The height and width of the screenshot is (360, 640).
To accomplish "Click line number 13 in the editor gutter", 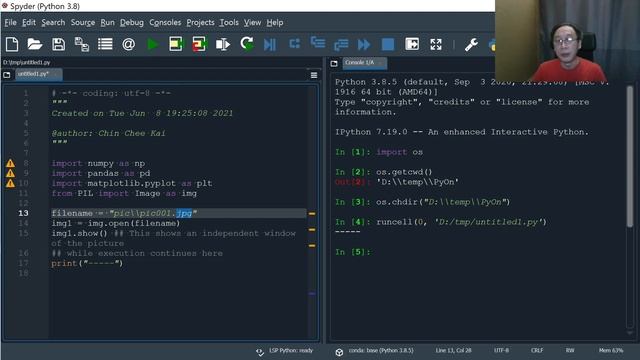I will [x=24, y=213].
